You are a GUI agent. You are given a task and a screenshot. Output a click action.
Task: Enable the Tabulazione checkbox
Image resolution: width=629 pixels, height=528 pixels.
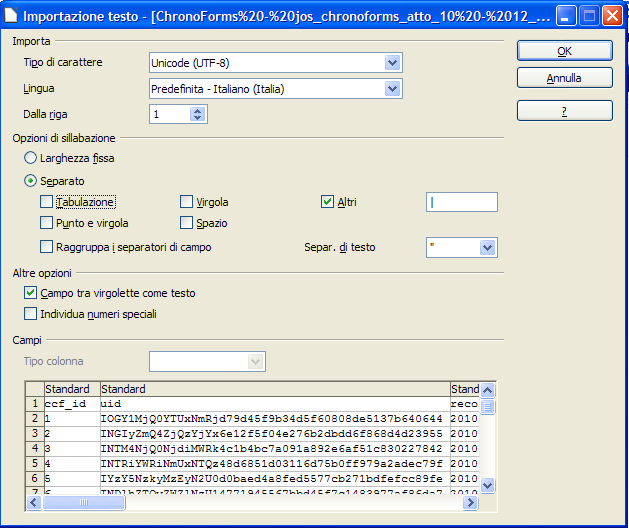click(46, 201)
